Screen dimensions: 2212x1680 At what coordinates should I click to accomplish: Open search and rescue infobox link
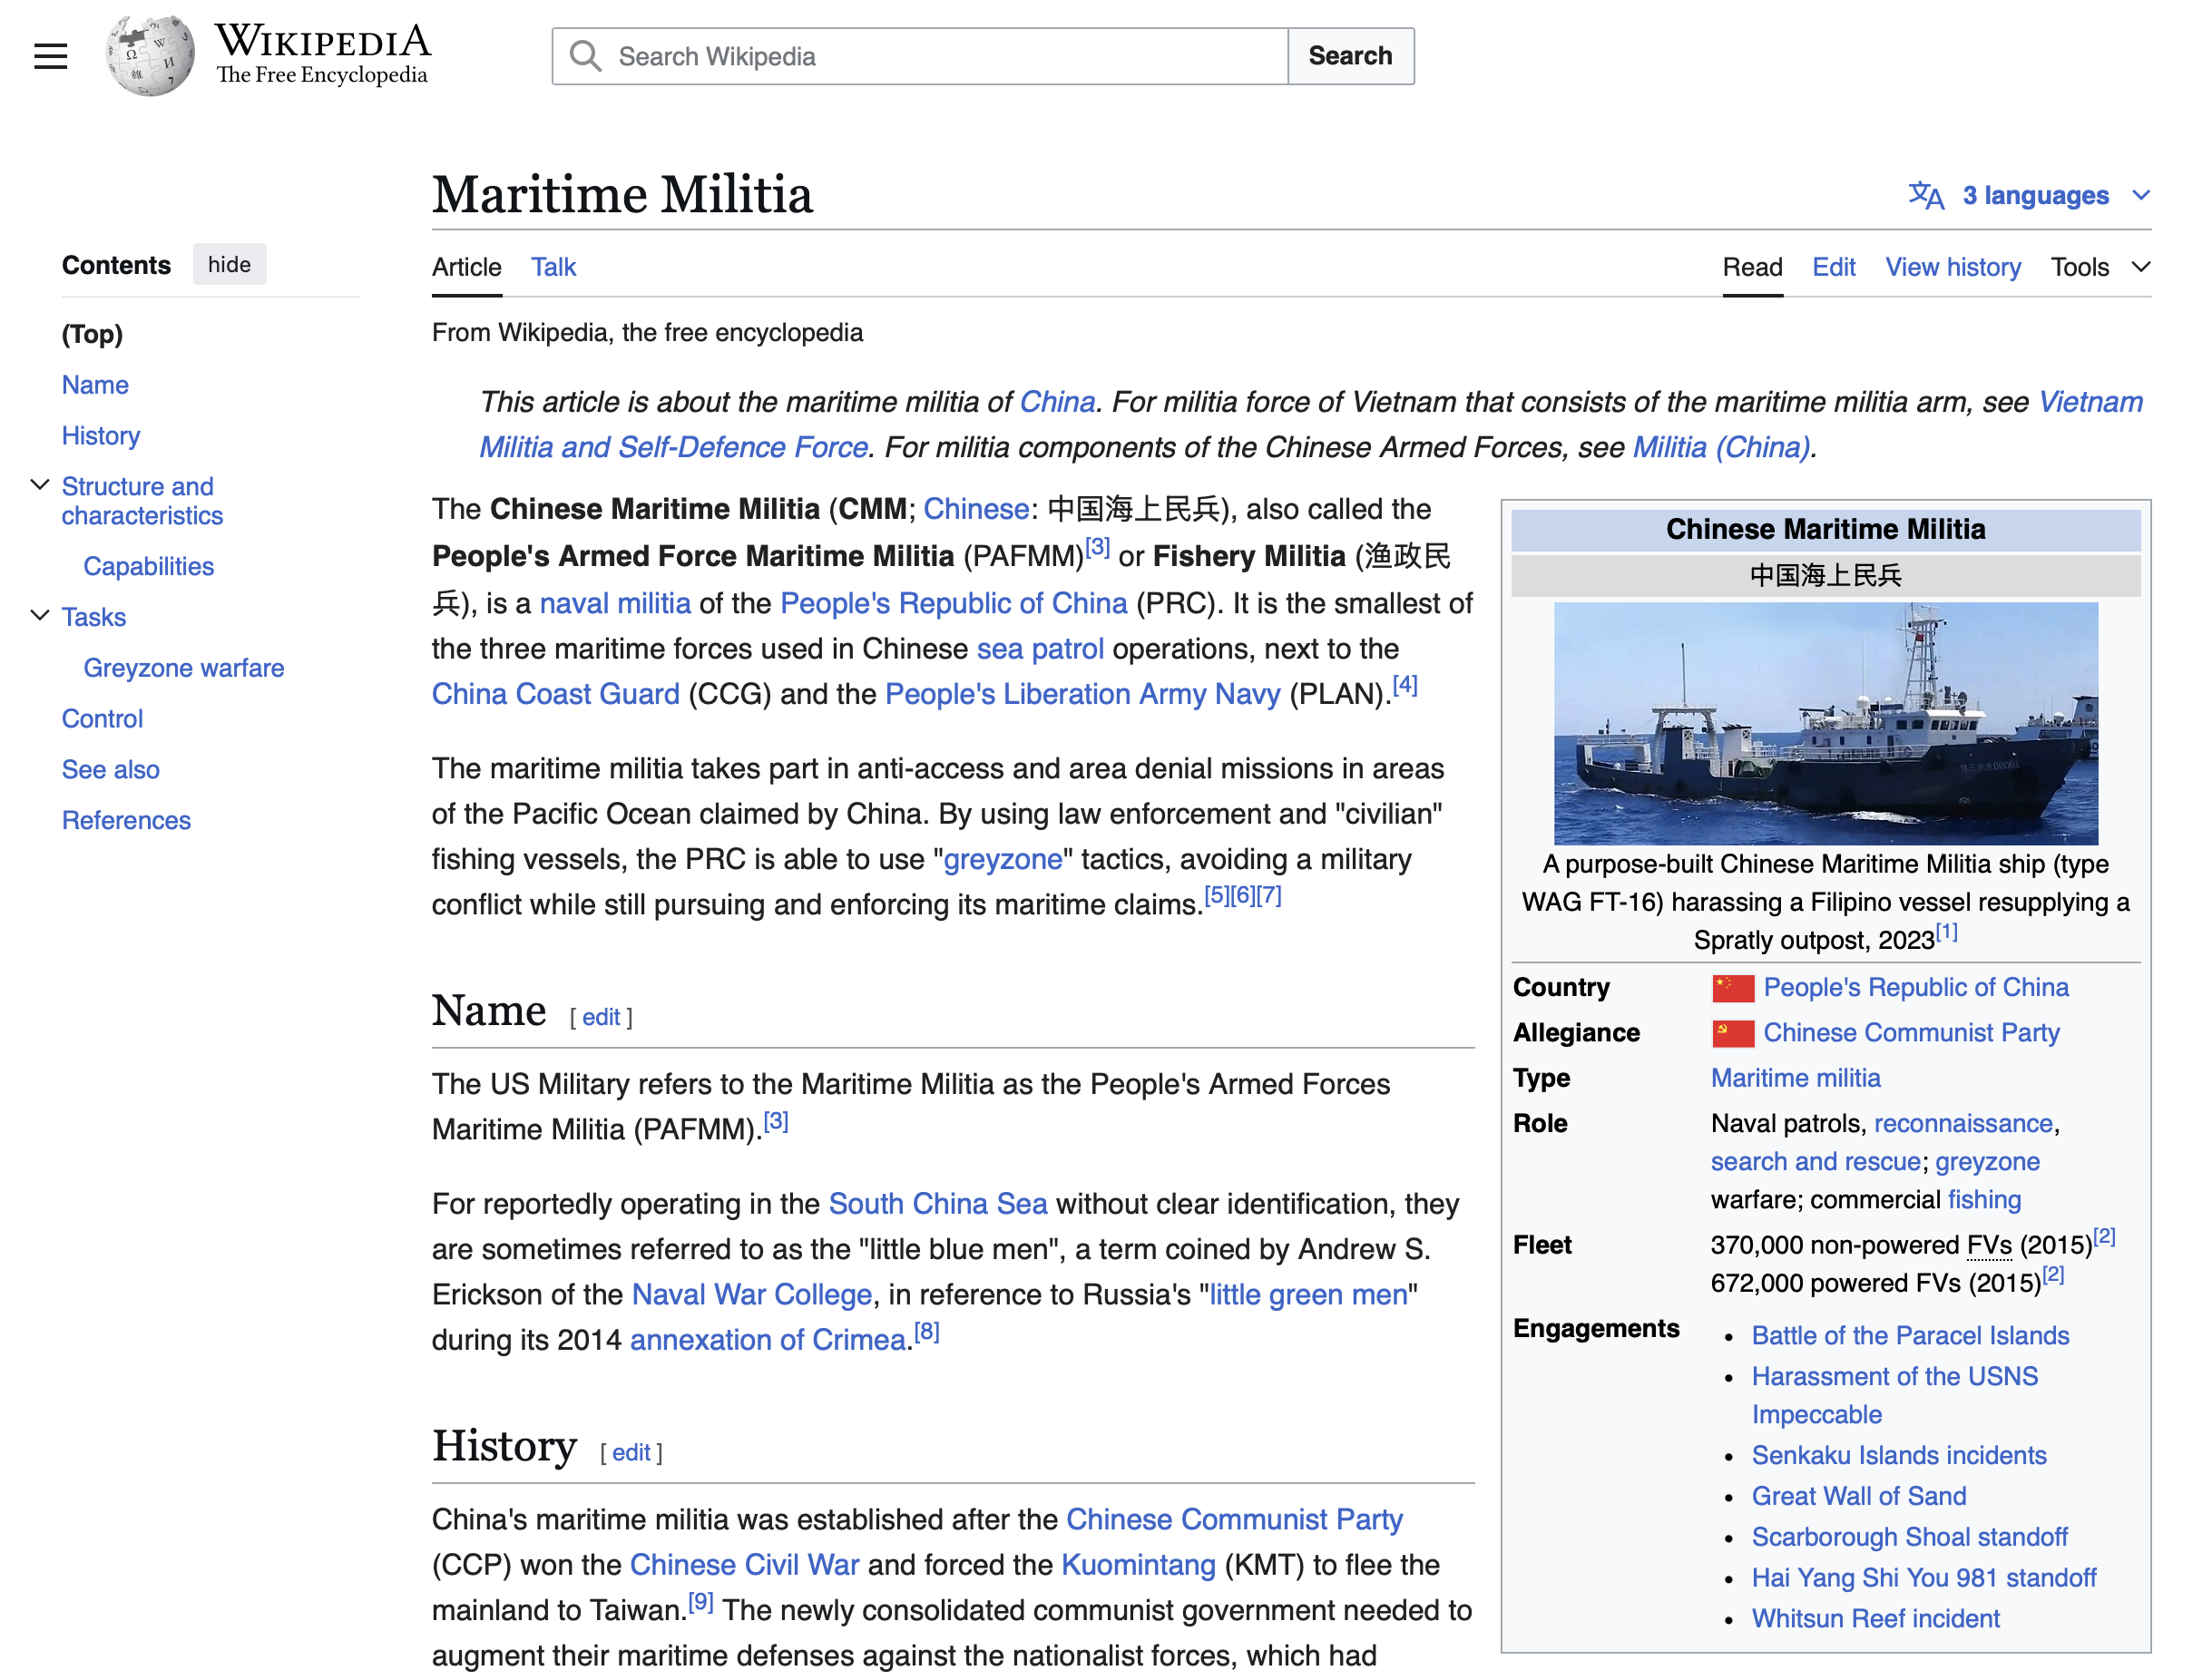(1815, 1161)
